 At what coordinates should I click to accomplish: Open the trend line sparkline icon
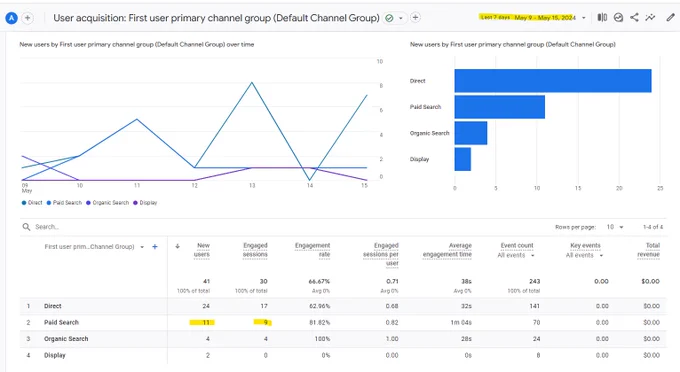650,17
